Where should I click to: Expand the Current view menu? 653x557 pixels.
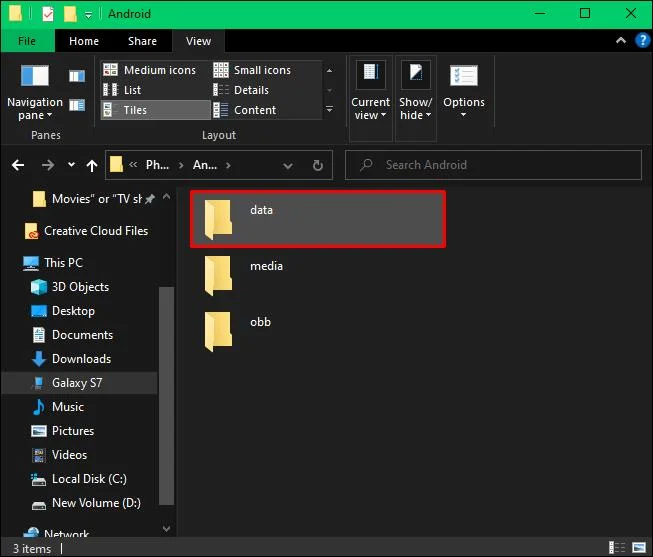(370, 92)
